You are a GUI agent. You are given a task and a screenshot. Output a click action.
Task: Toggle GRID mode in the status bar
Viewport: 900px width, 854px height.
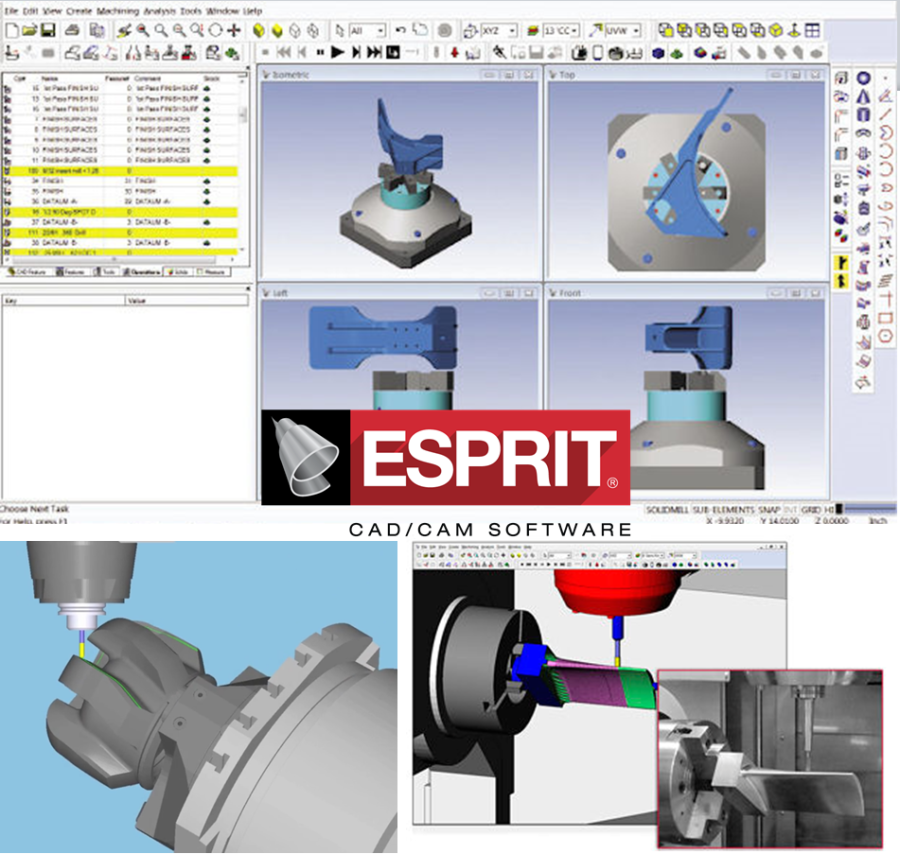tap(812, 508)
